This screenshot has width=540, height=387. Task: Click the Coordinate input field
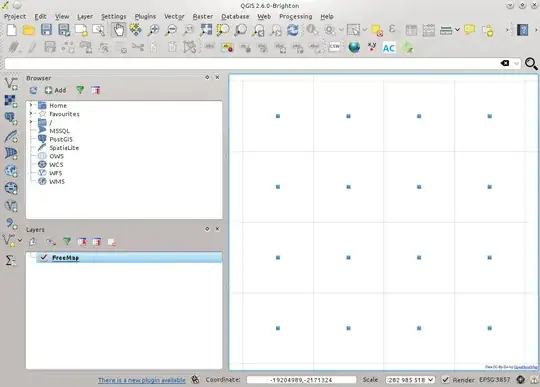tap(302, 380)
